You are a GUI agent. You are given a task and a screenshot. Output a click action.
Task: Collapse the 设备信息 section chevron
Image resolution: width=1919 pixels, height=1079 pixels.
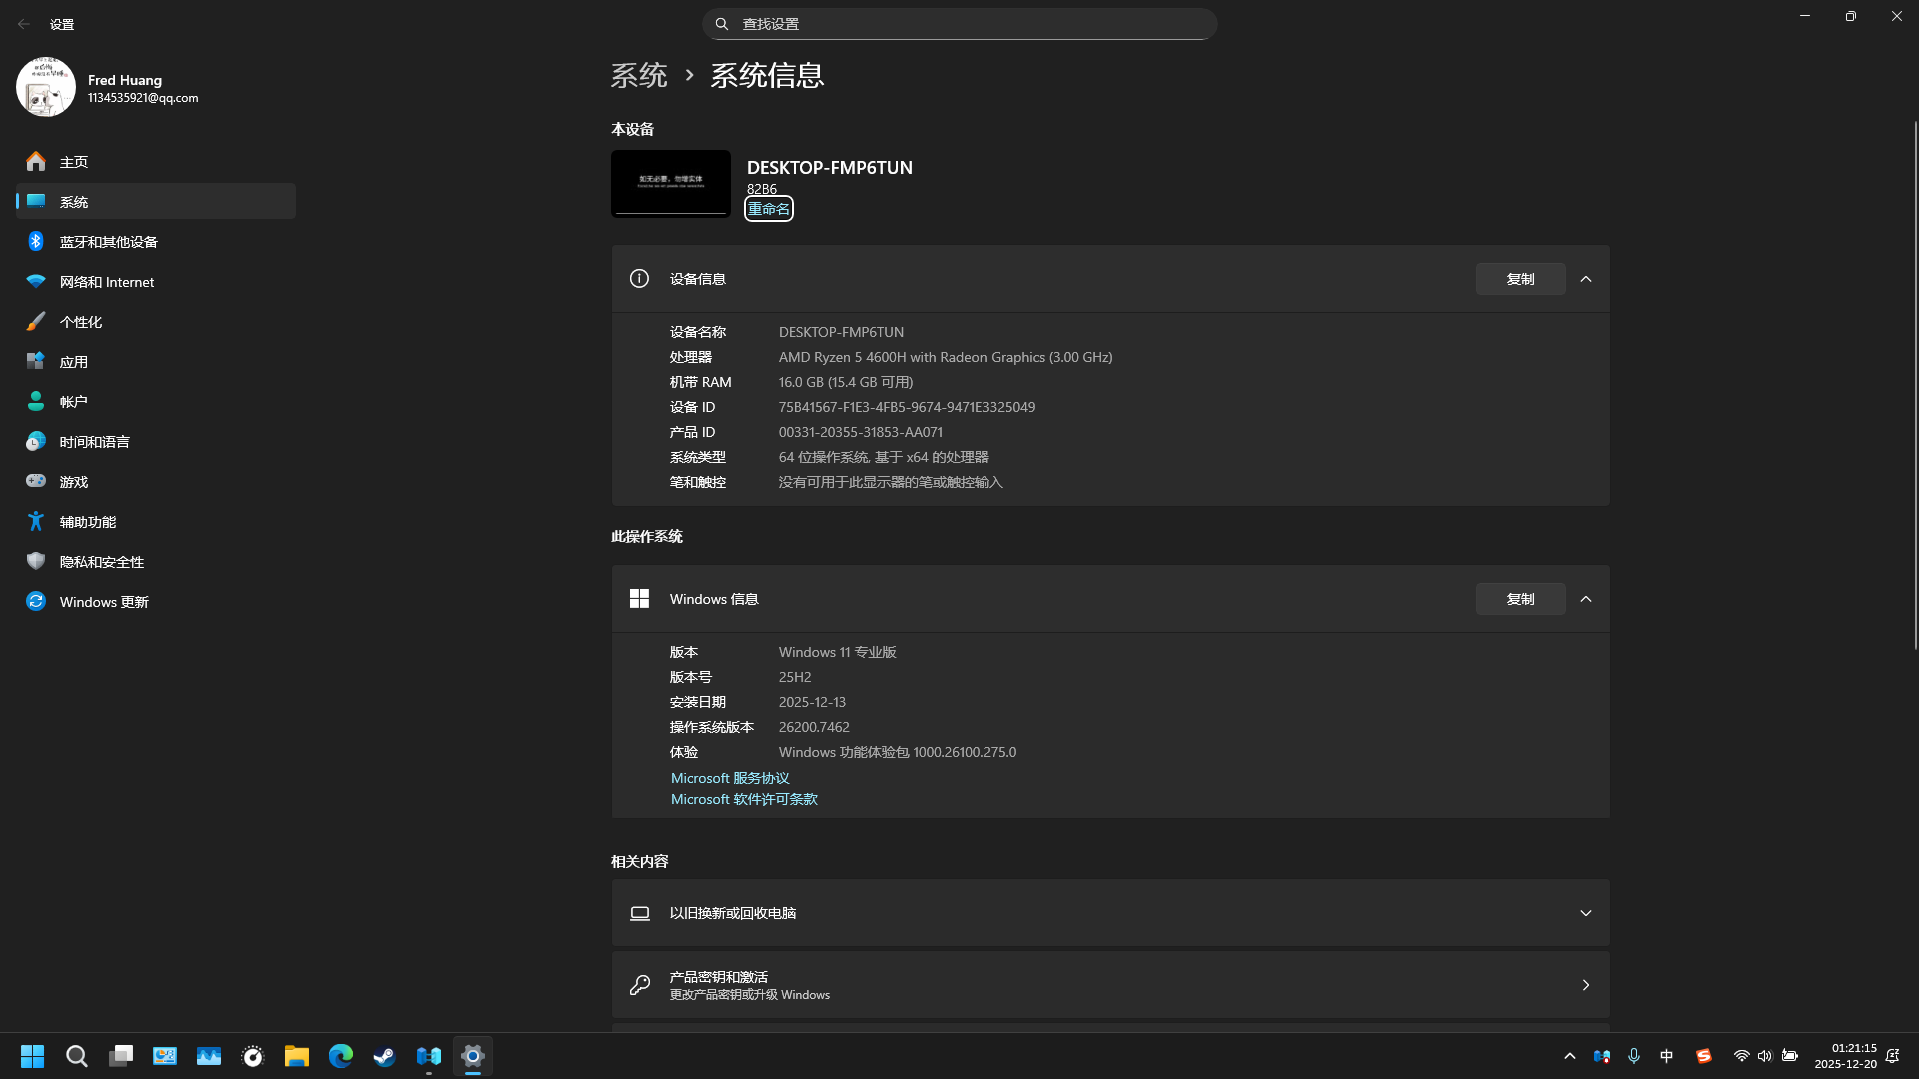tap(1586, 279)
